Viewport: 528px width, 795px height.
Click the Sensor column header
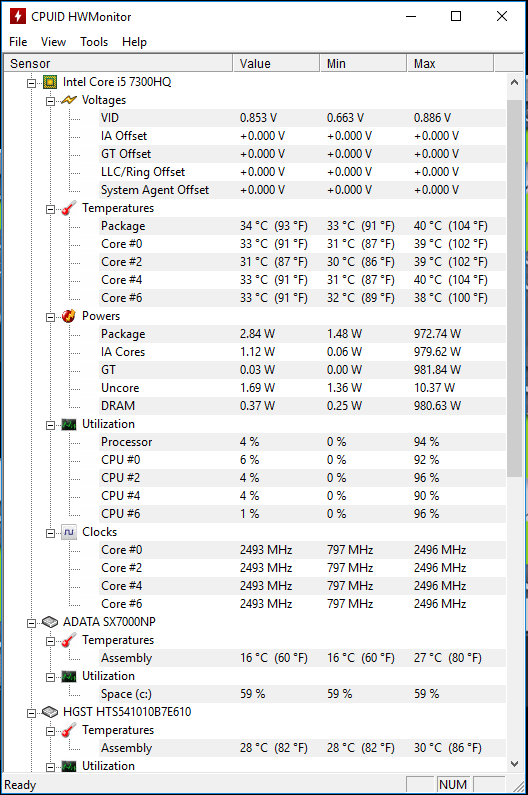pos(118,63)
